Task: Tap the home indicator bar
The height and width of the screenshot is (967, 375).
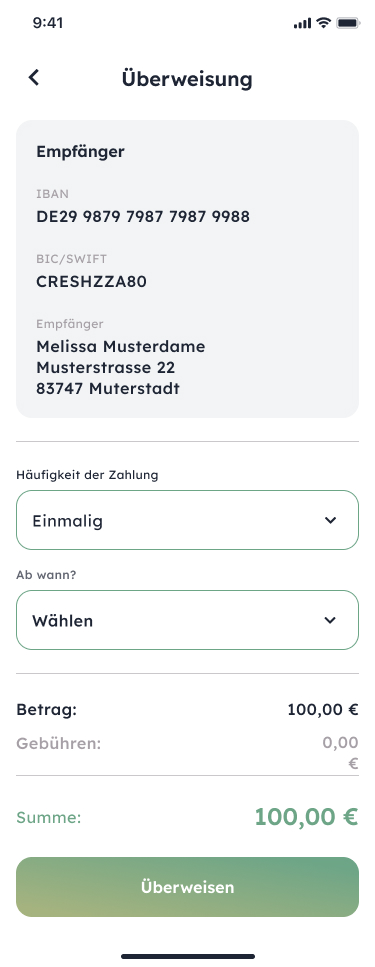Action: pyautogui.click(x=188, y=957)
